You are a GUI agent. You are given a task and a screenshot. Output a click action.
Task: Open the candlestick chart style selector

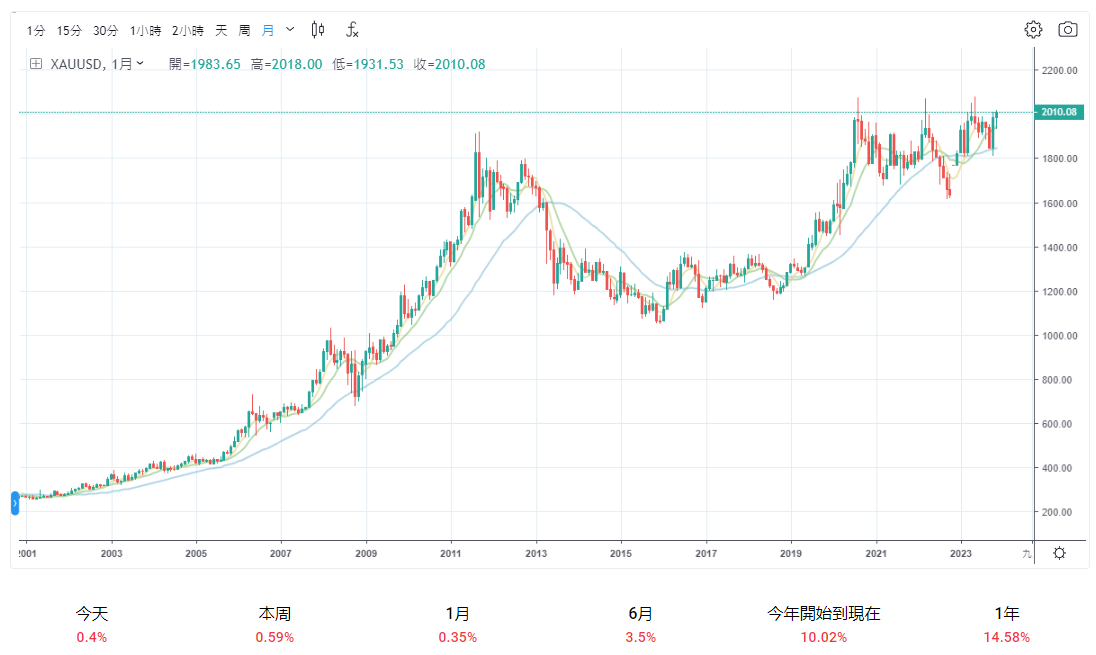click(318, 30)
